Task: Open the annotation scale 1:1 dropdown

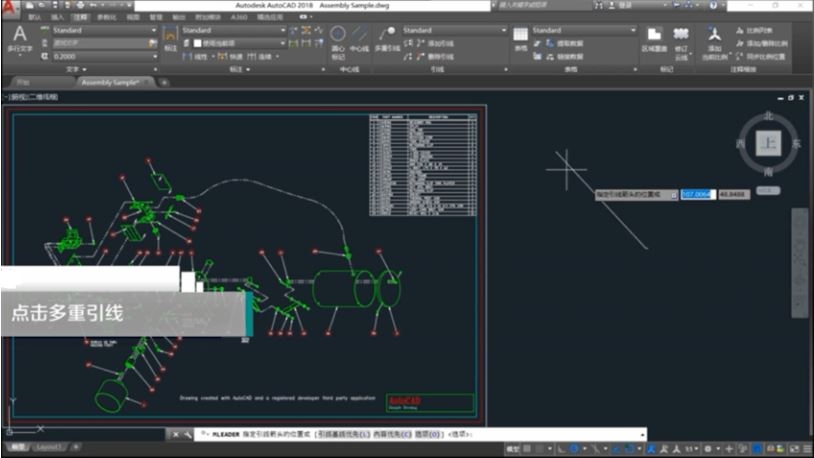Action: point(691,449)
